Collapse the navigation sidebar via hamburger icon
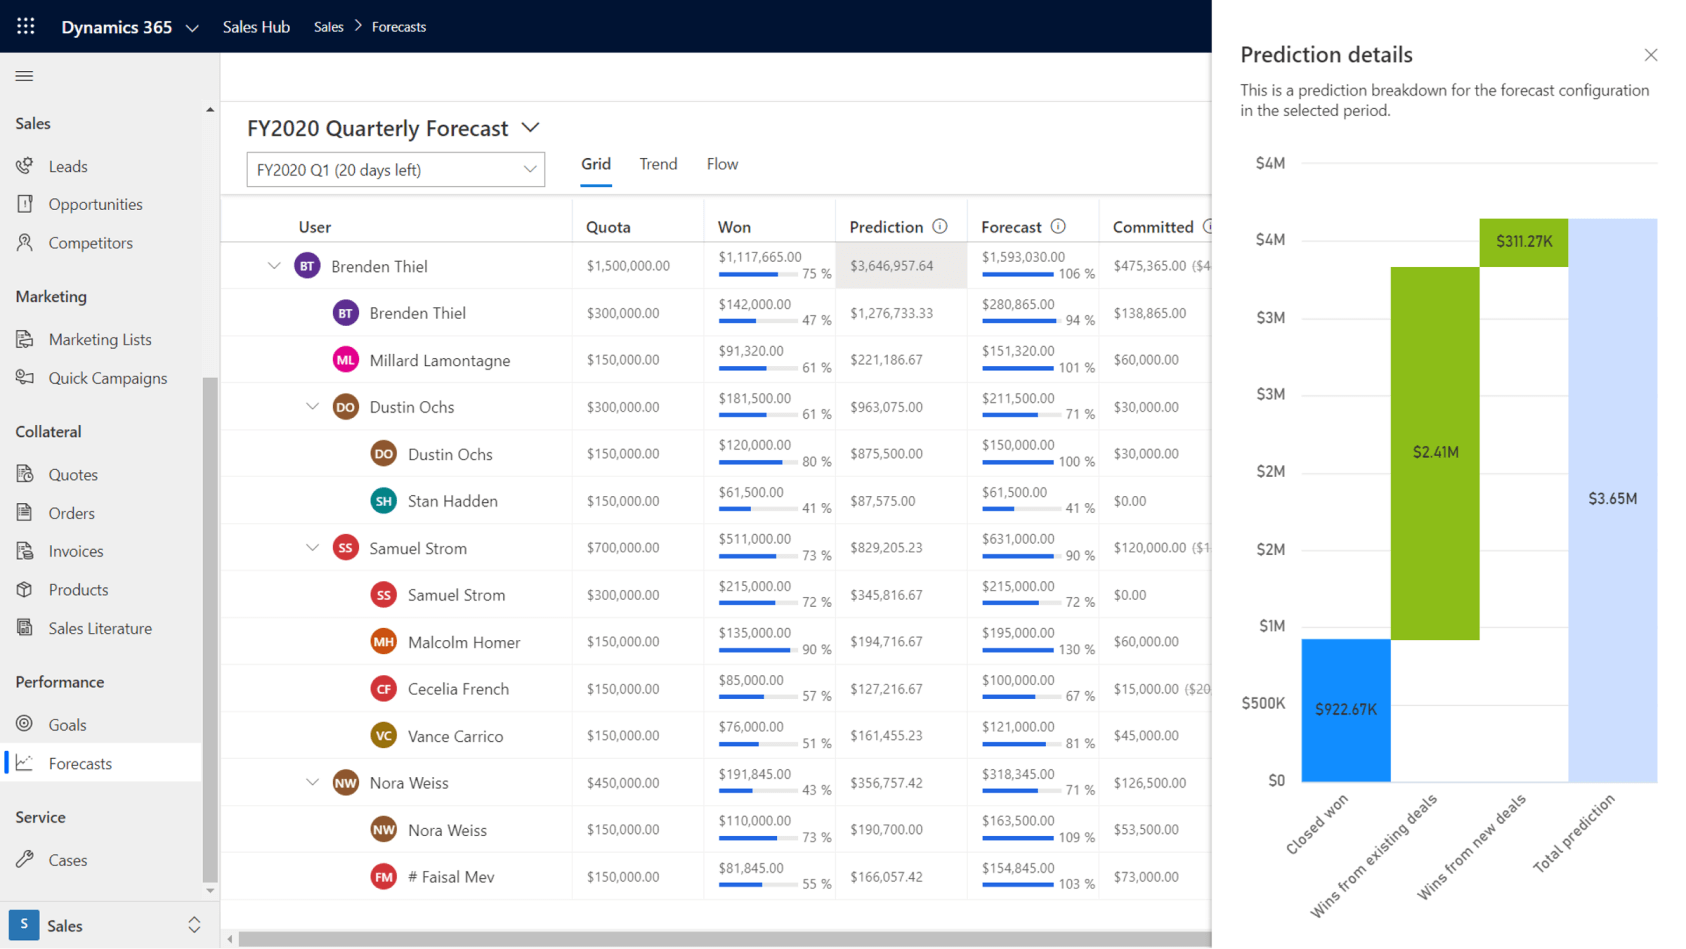 (24, 76)
